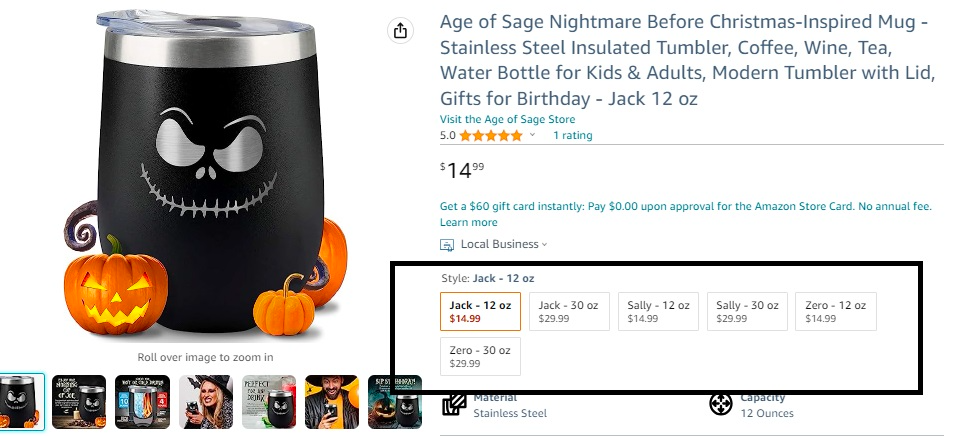Click the share icon beside product image
Screen dimensions: 953x436
coord(401,31)
